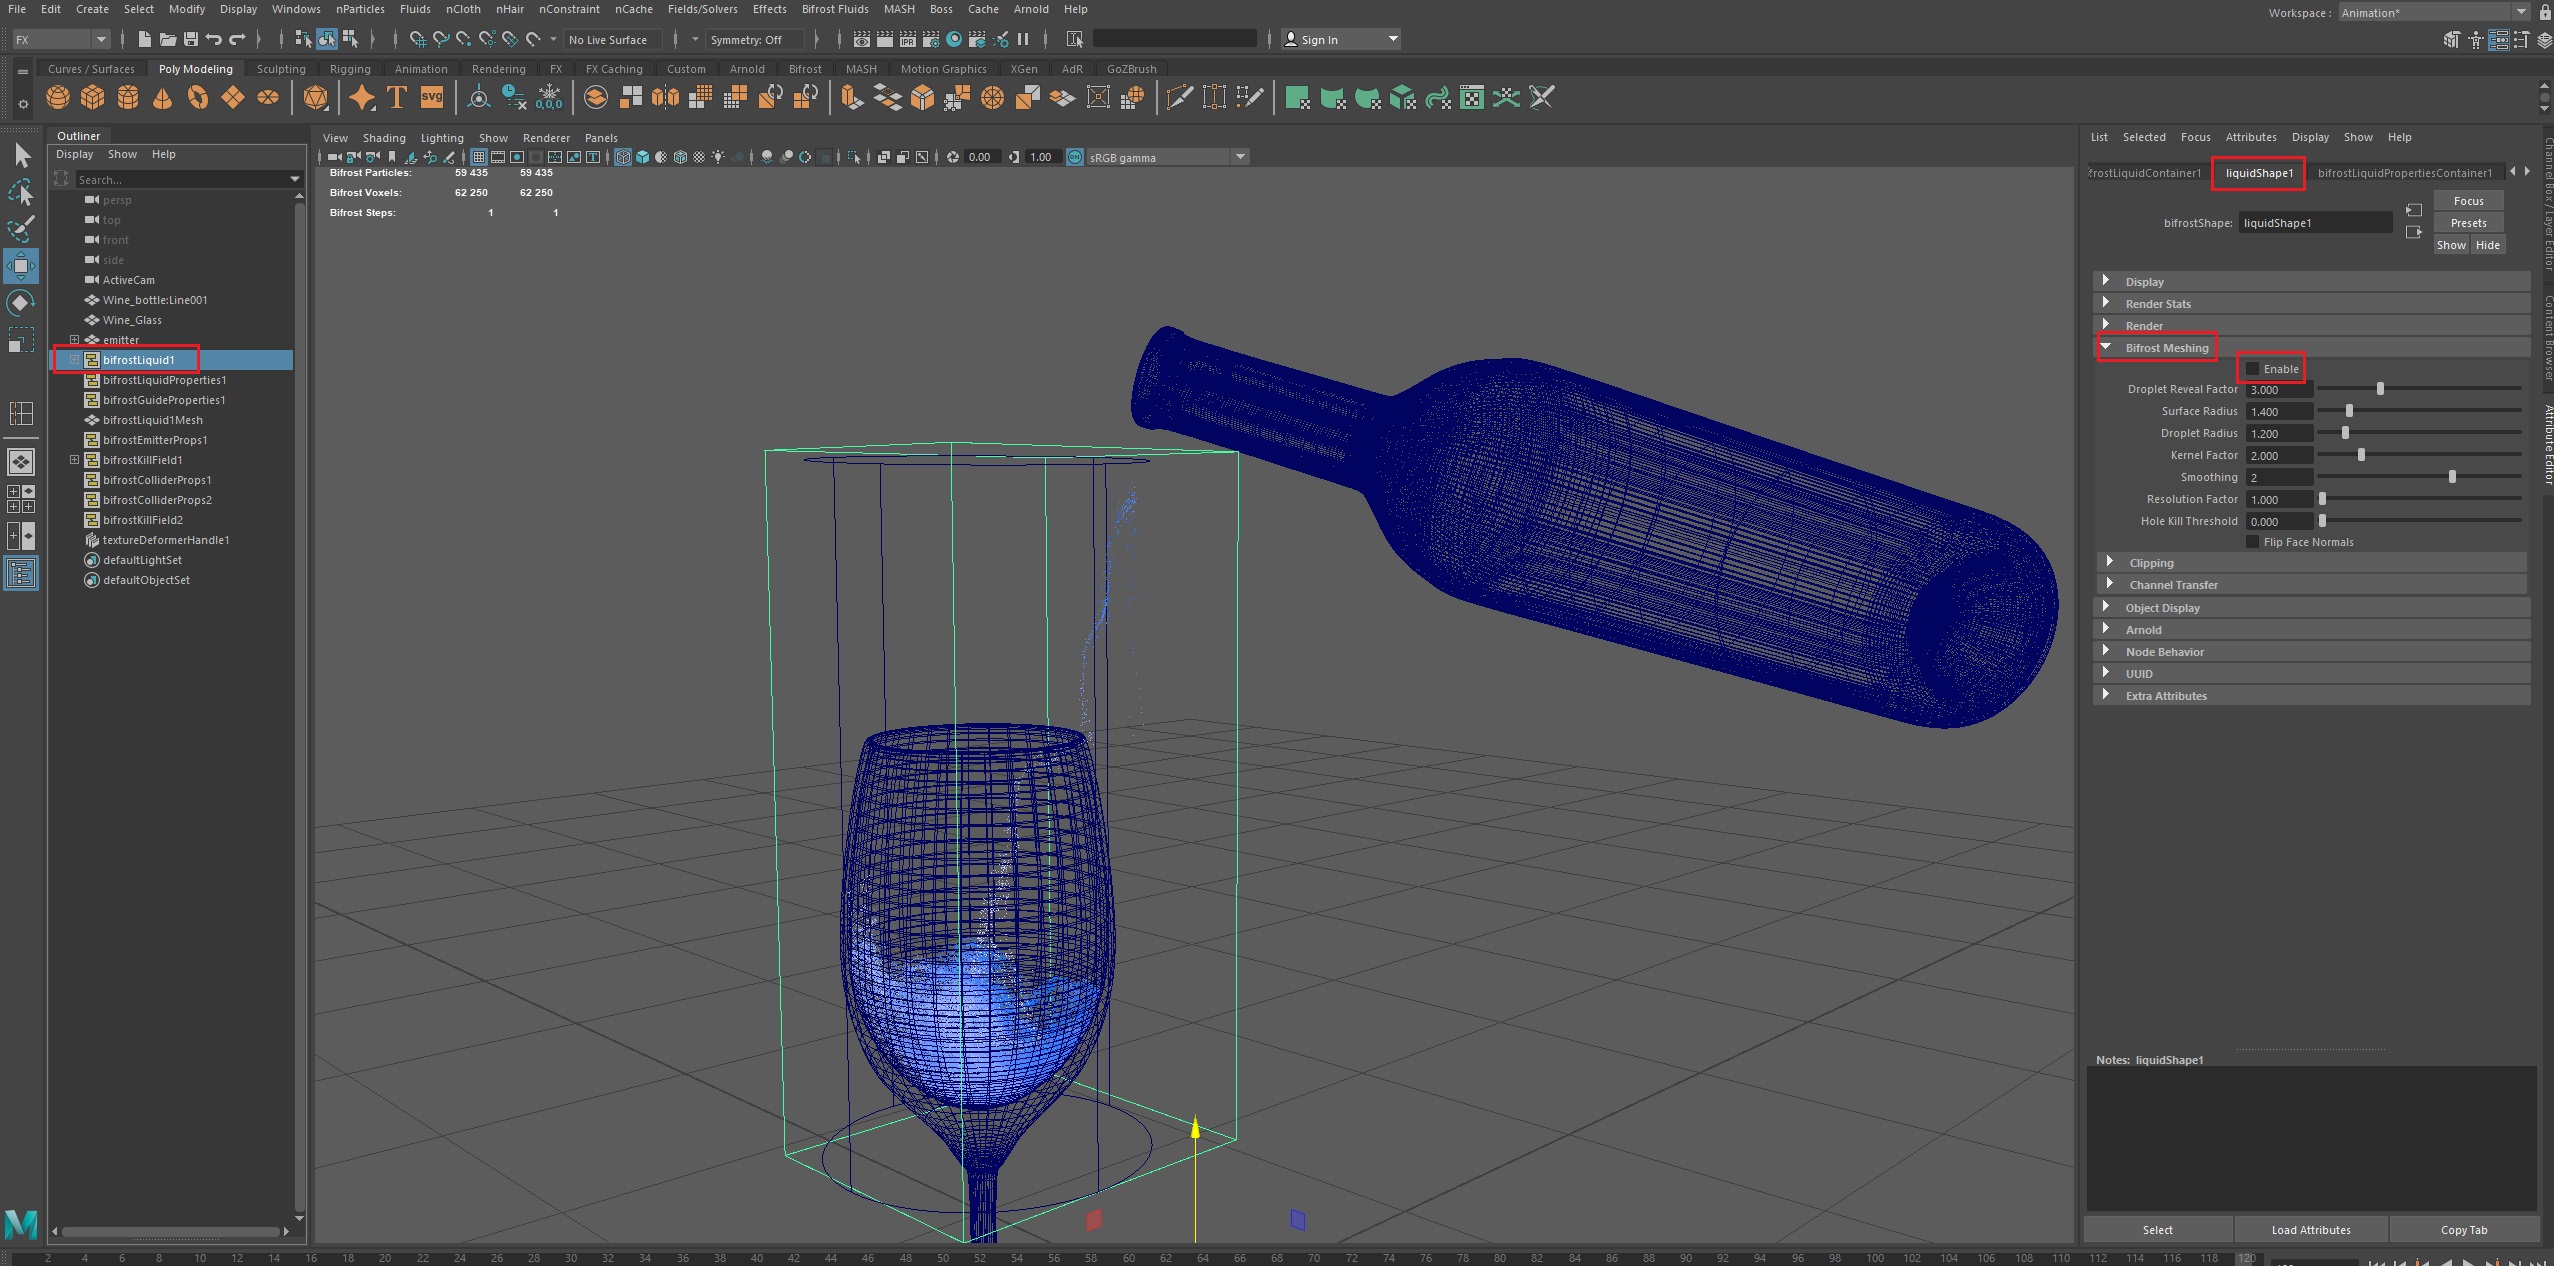Select the Rotate tool in toolbox
Screen dimensions: 2554x1266
click(x=21, y=302)
